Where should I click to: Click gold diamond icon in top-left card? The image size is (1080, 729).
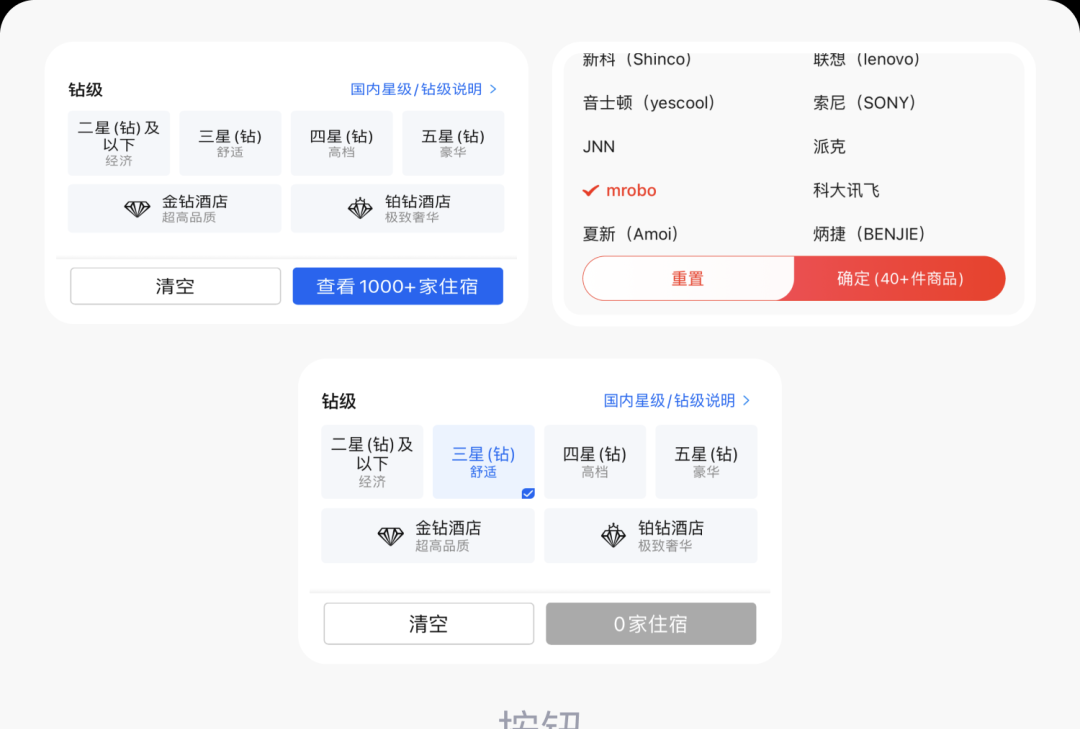point(137,208)
